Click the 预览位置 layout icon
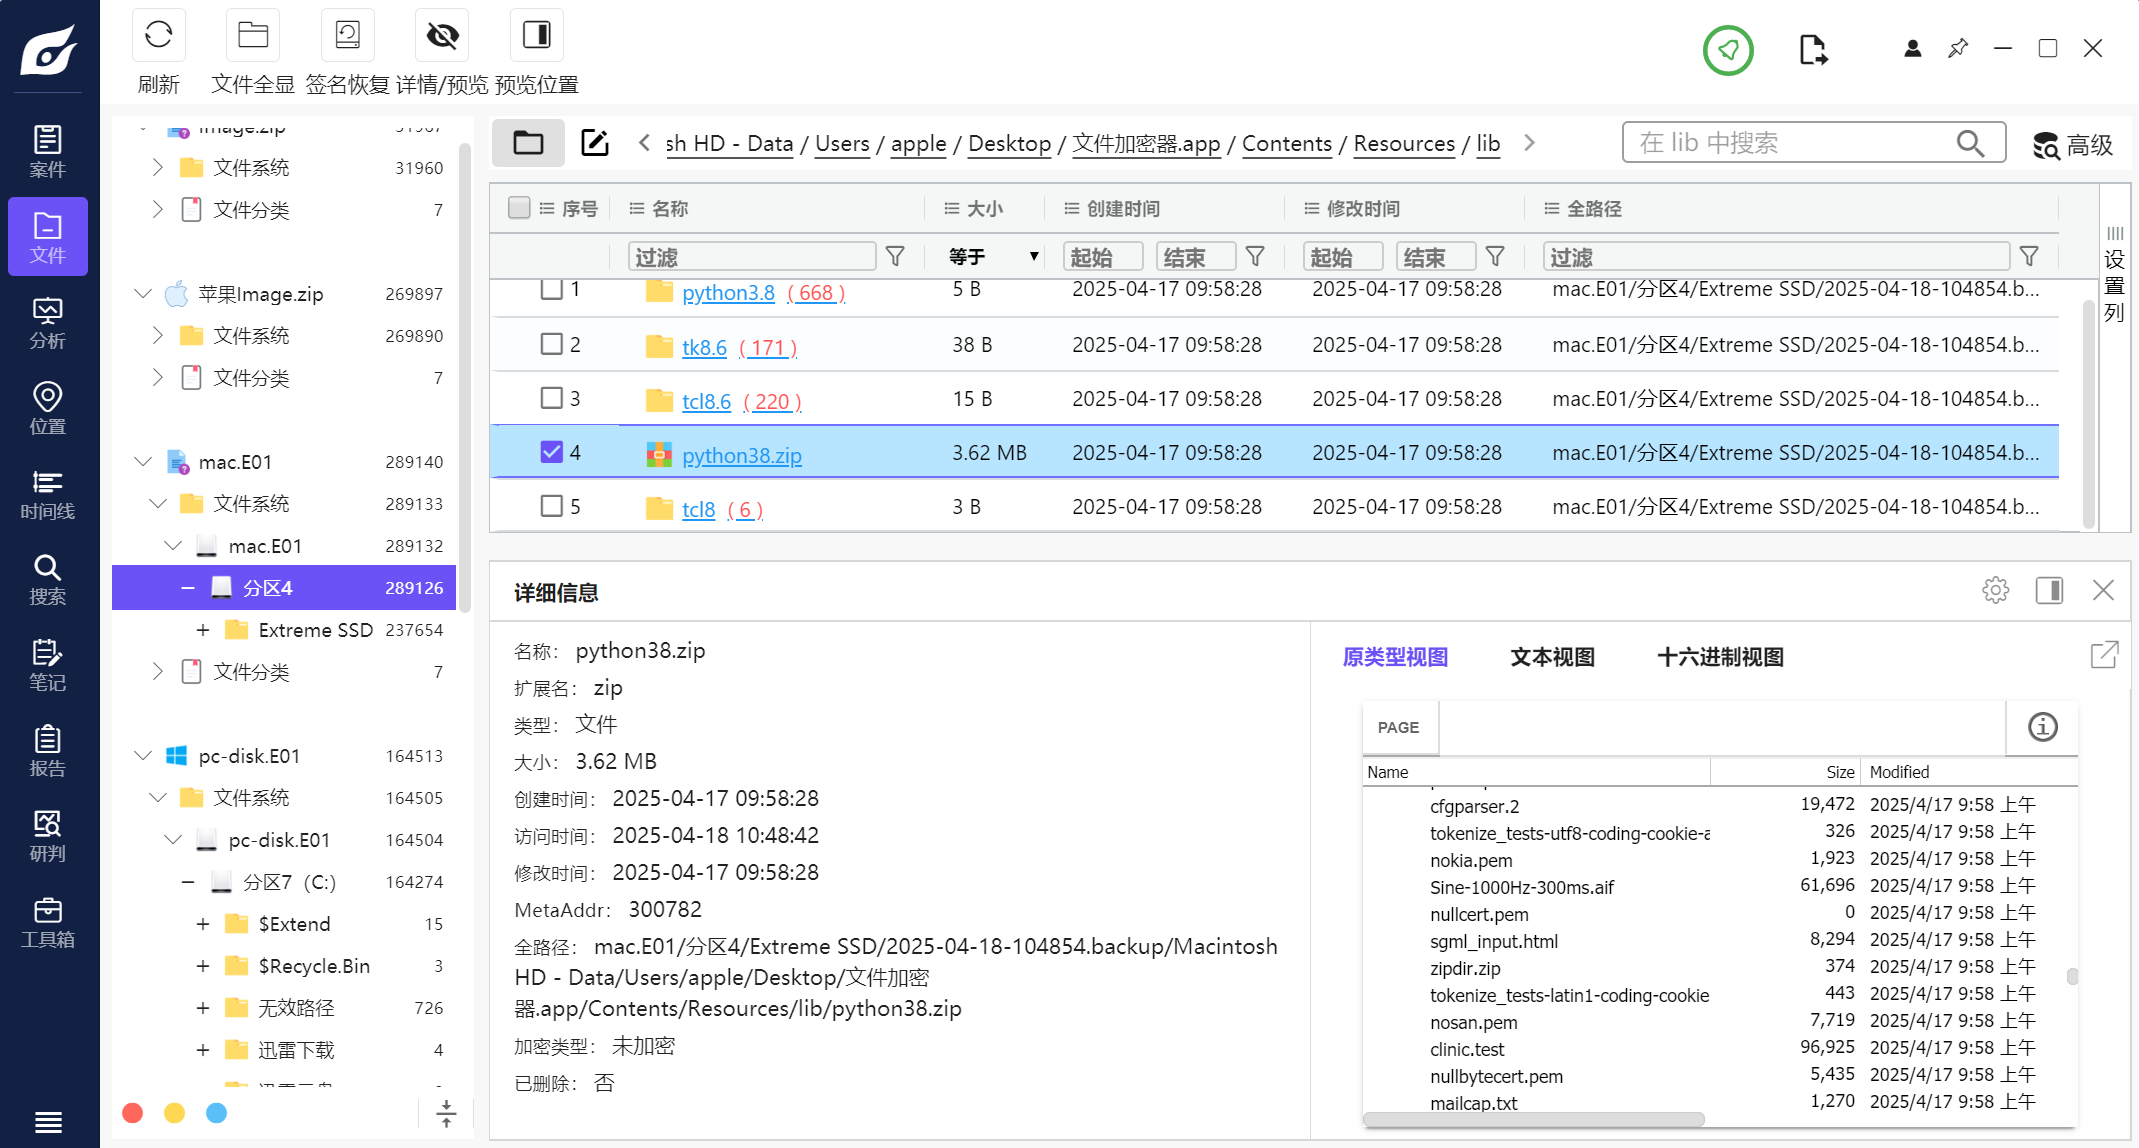2139x1148 pixels. tap(537, 36)
